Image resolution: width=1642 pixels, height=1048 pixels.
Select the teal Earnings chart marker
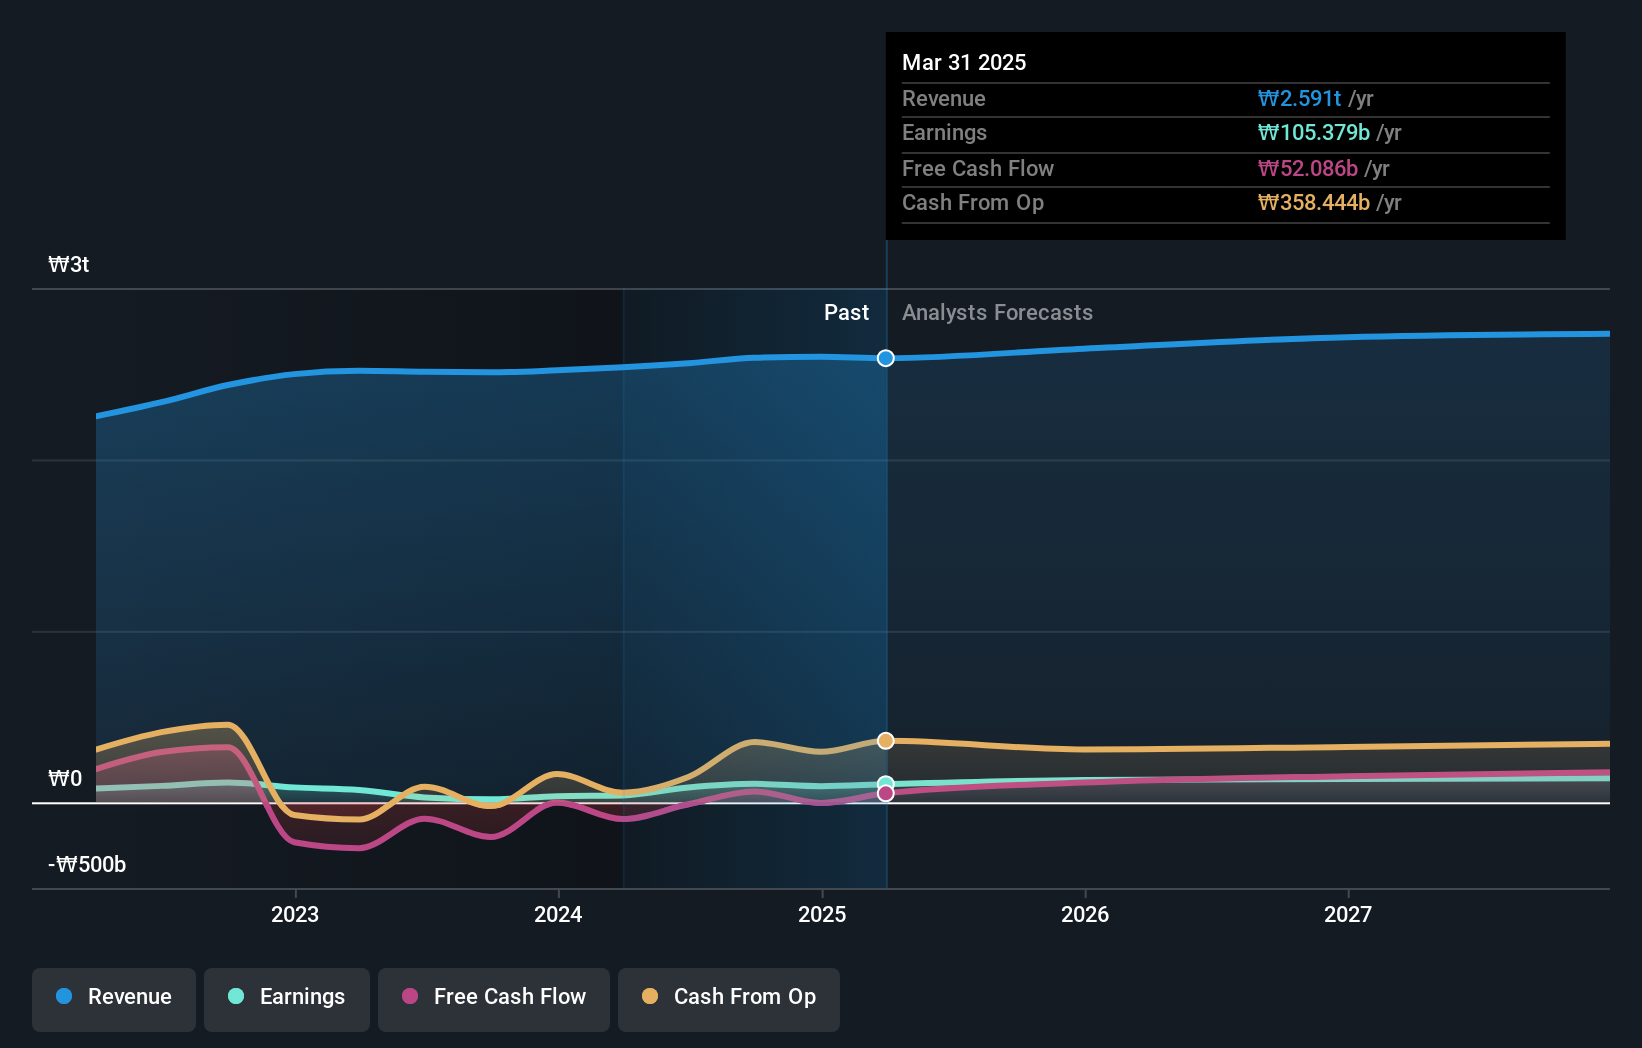point(885,784)
